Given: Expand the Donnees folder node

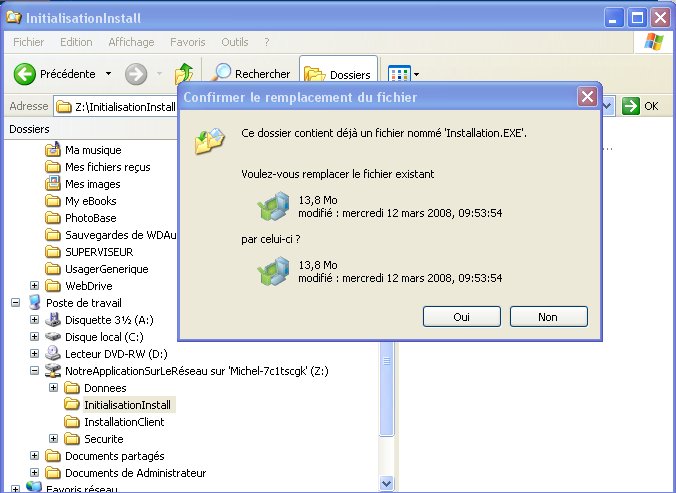Looking at the screenshot, I should 53,388.
